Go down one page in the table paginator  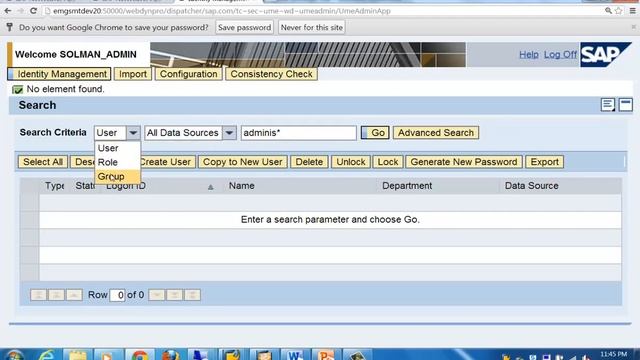click(175, 295)
